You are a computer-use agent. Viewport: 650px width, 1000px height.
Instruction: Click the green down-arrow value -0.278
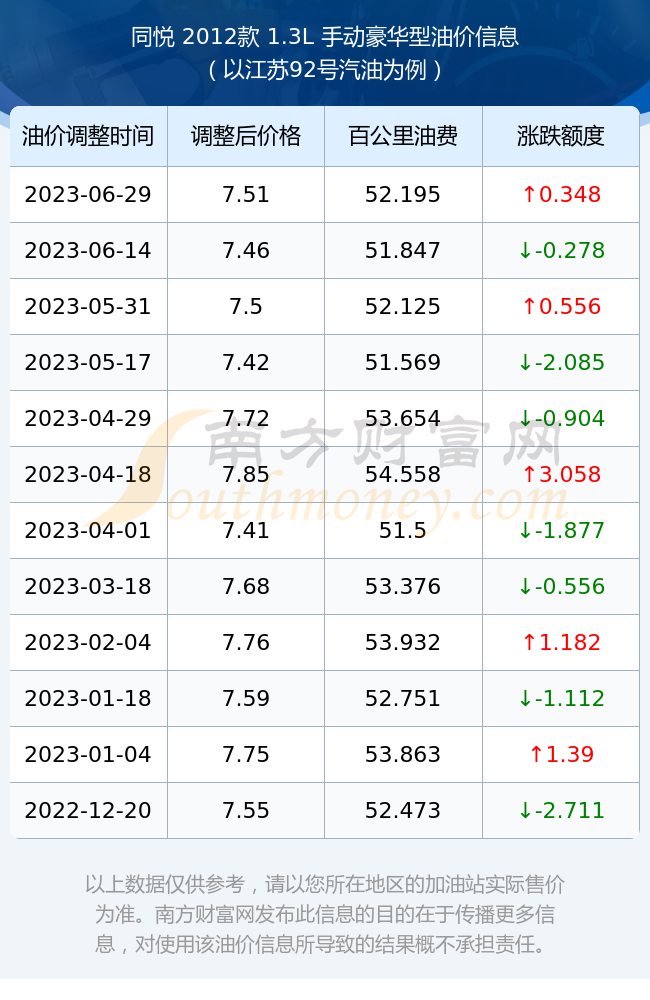[x=561, y=251]
